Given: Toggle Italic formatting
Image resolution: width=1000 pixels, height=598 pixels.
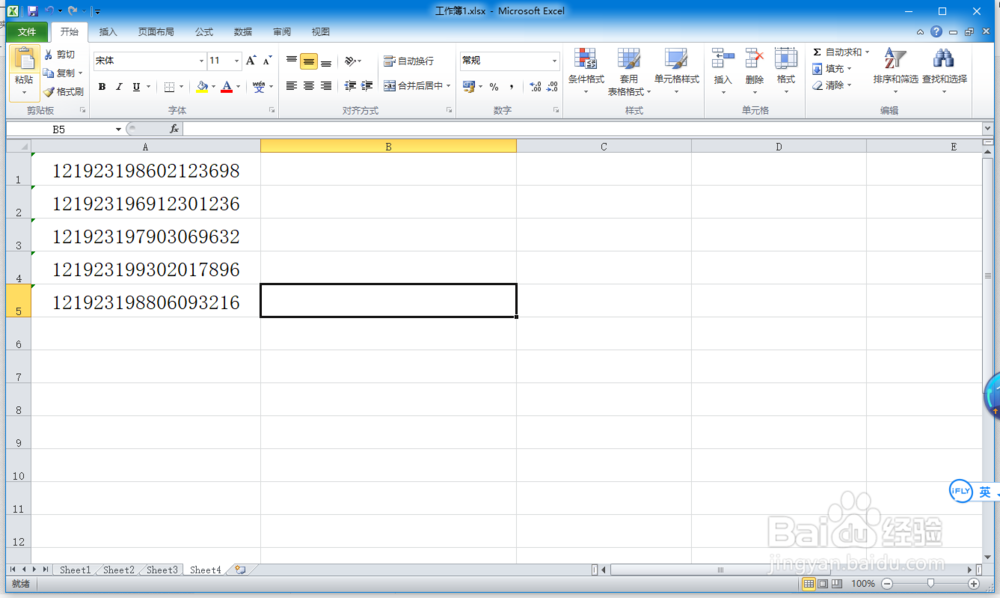Looking at the screenshot, I should tap(119, 87).
